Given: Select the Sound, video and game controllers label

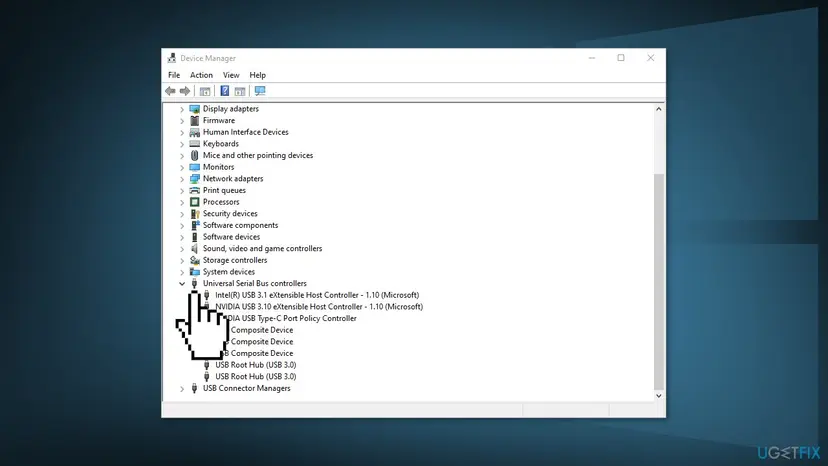Looking at the screenshot, I should pyautogui.click(x=262, y=248).
